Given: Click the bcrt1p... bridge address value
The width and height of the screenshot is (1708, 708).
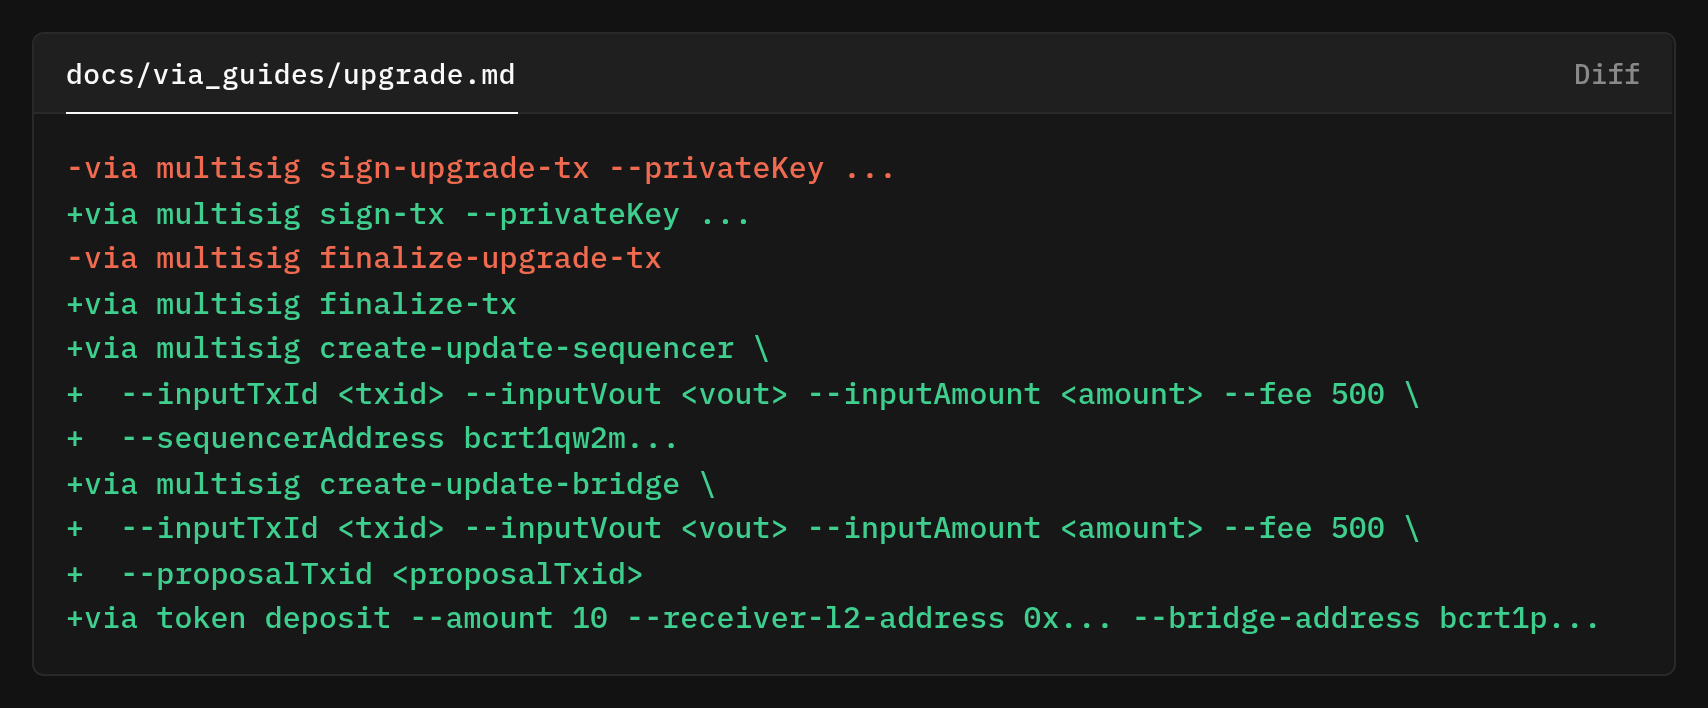Looking at the screenshot, I should (x=1518, y=619).
